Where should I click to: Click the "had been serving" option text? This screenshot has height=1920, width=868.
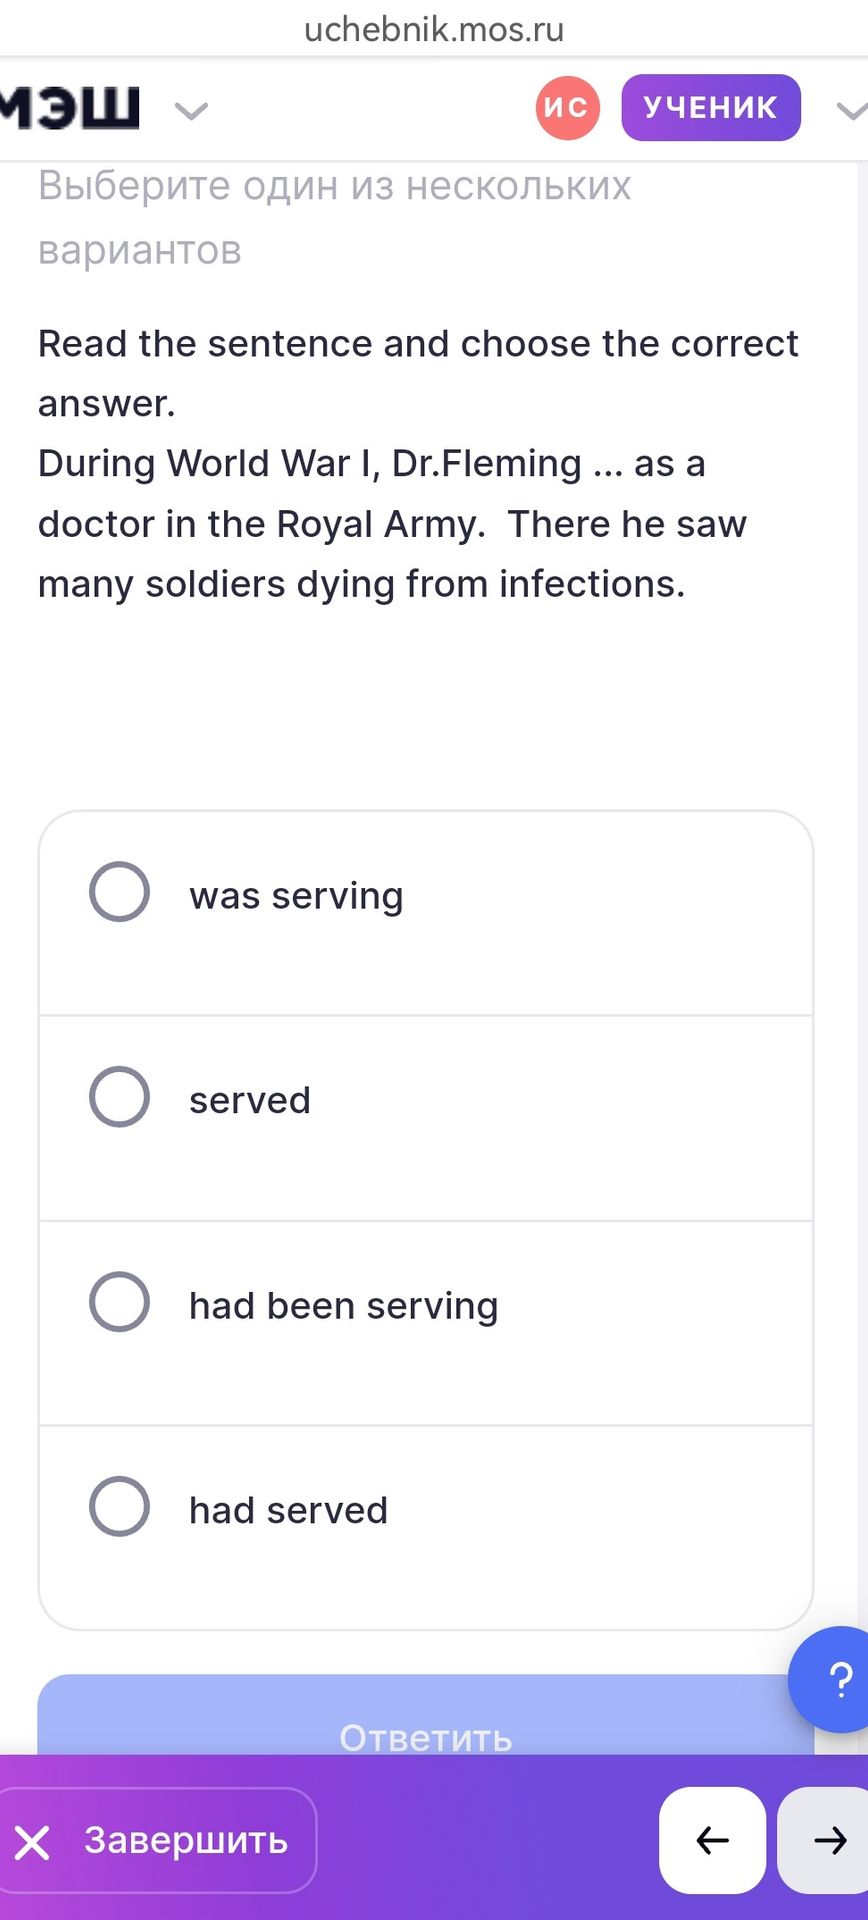(x=344, y=1306)
